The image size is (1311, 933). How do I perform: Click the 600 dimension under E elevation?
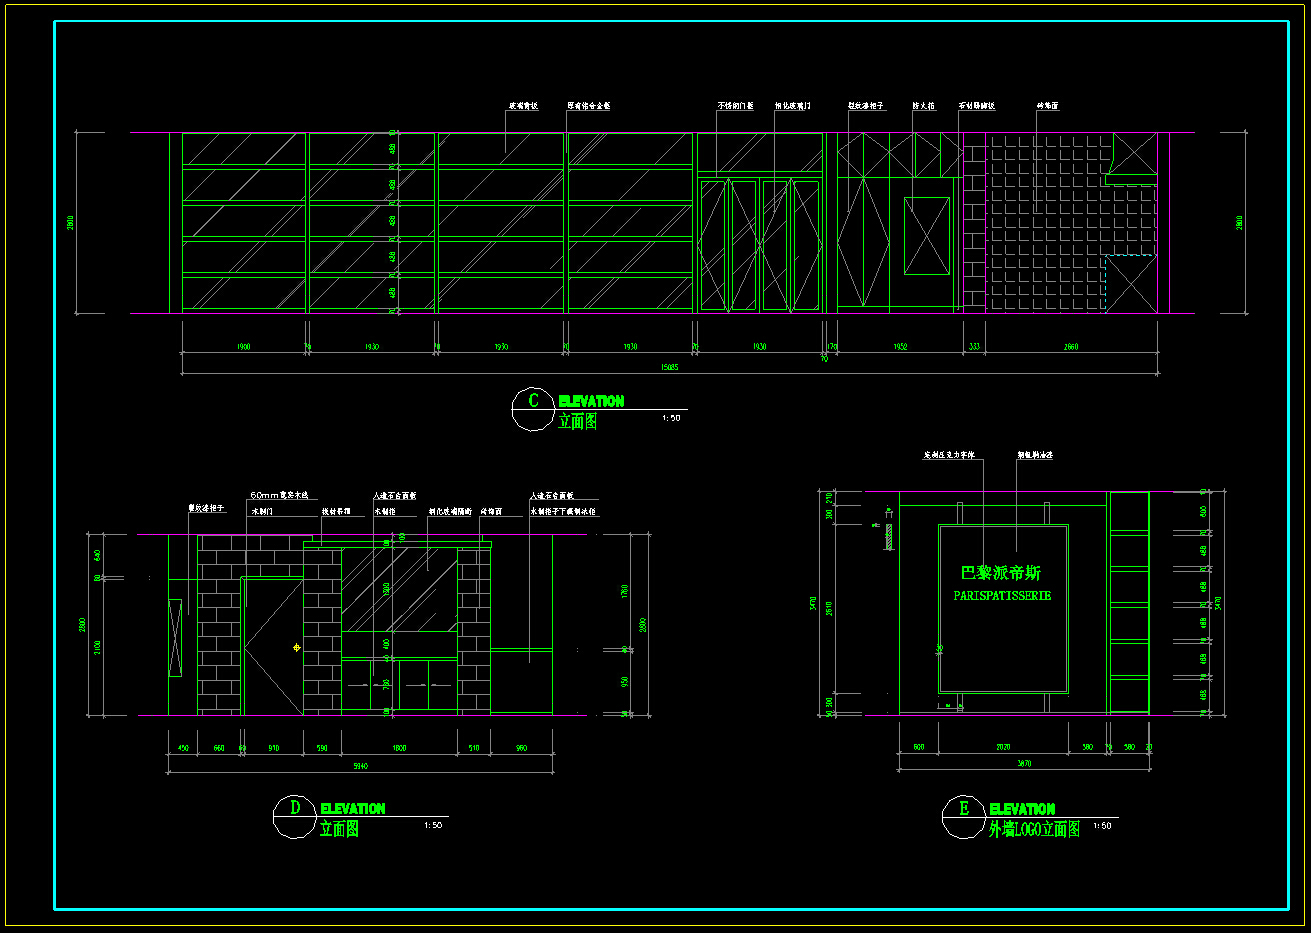pos(918,747)
